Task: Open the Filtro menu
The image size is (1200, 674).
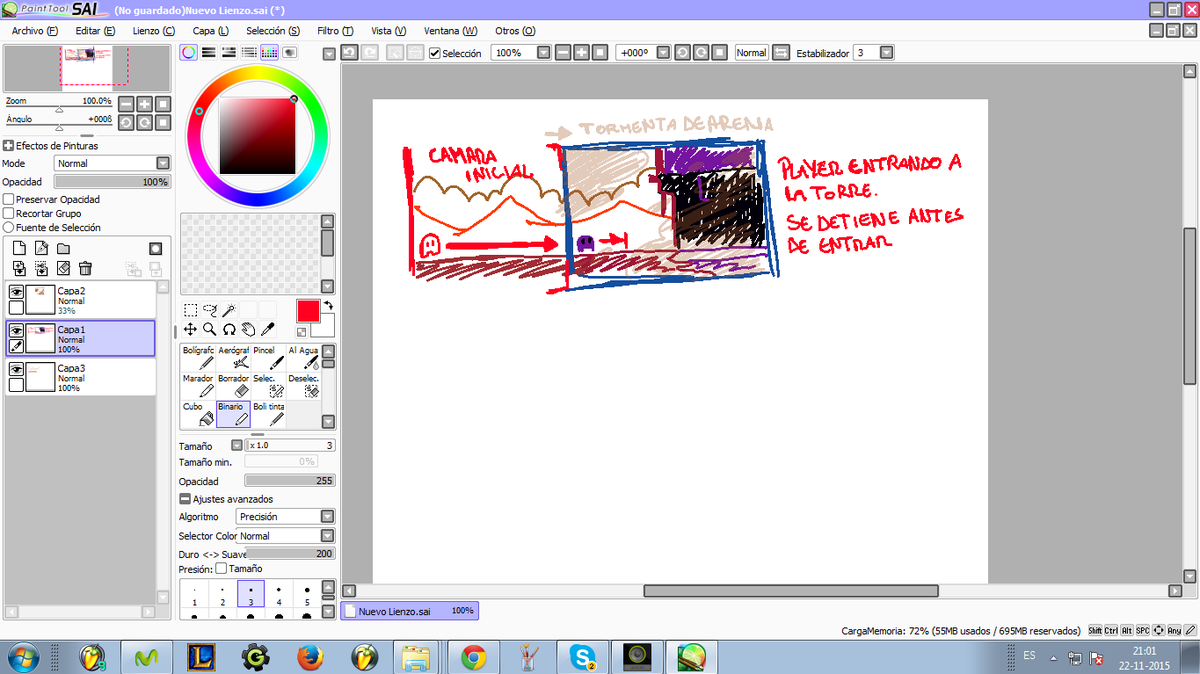Action: pos(335,31)
